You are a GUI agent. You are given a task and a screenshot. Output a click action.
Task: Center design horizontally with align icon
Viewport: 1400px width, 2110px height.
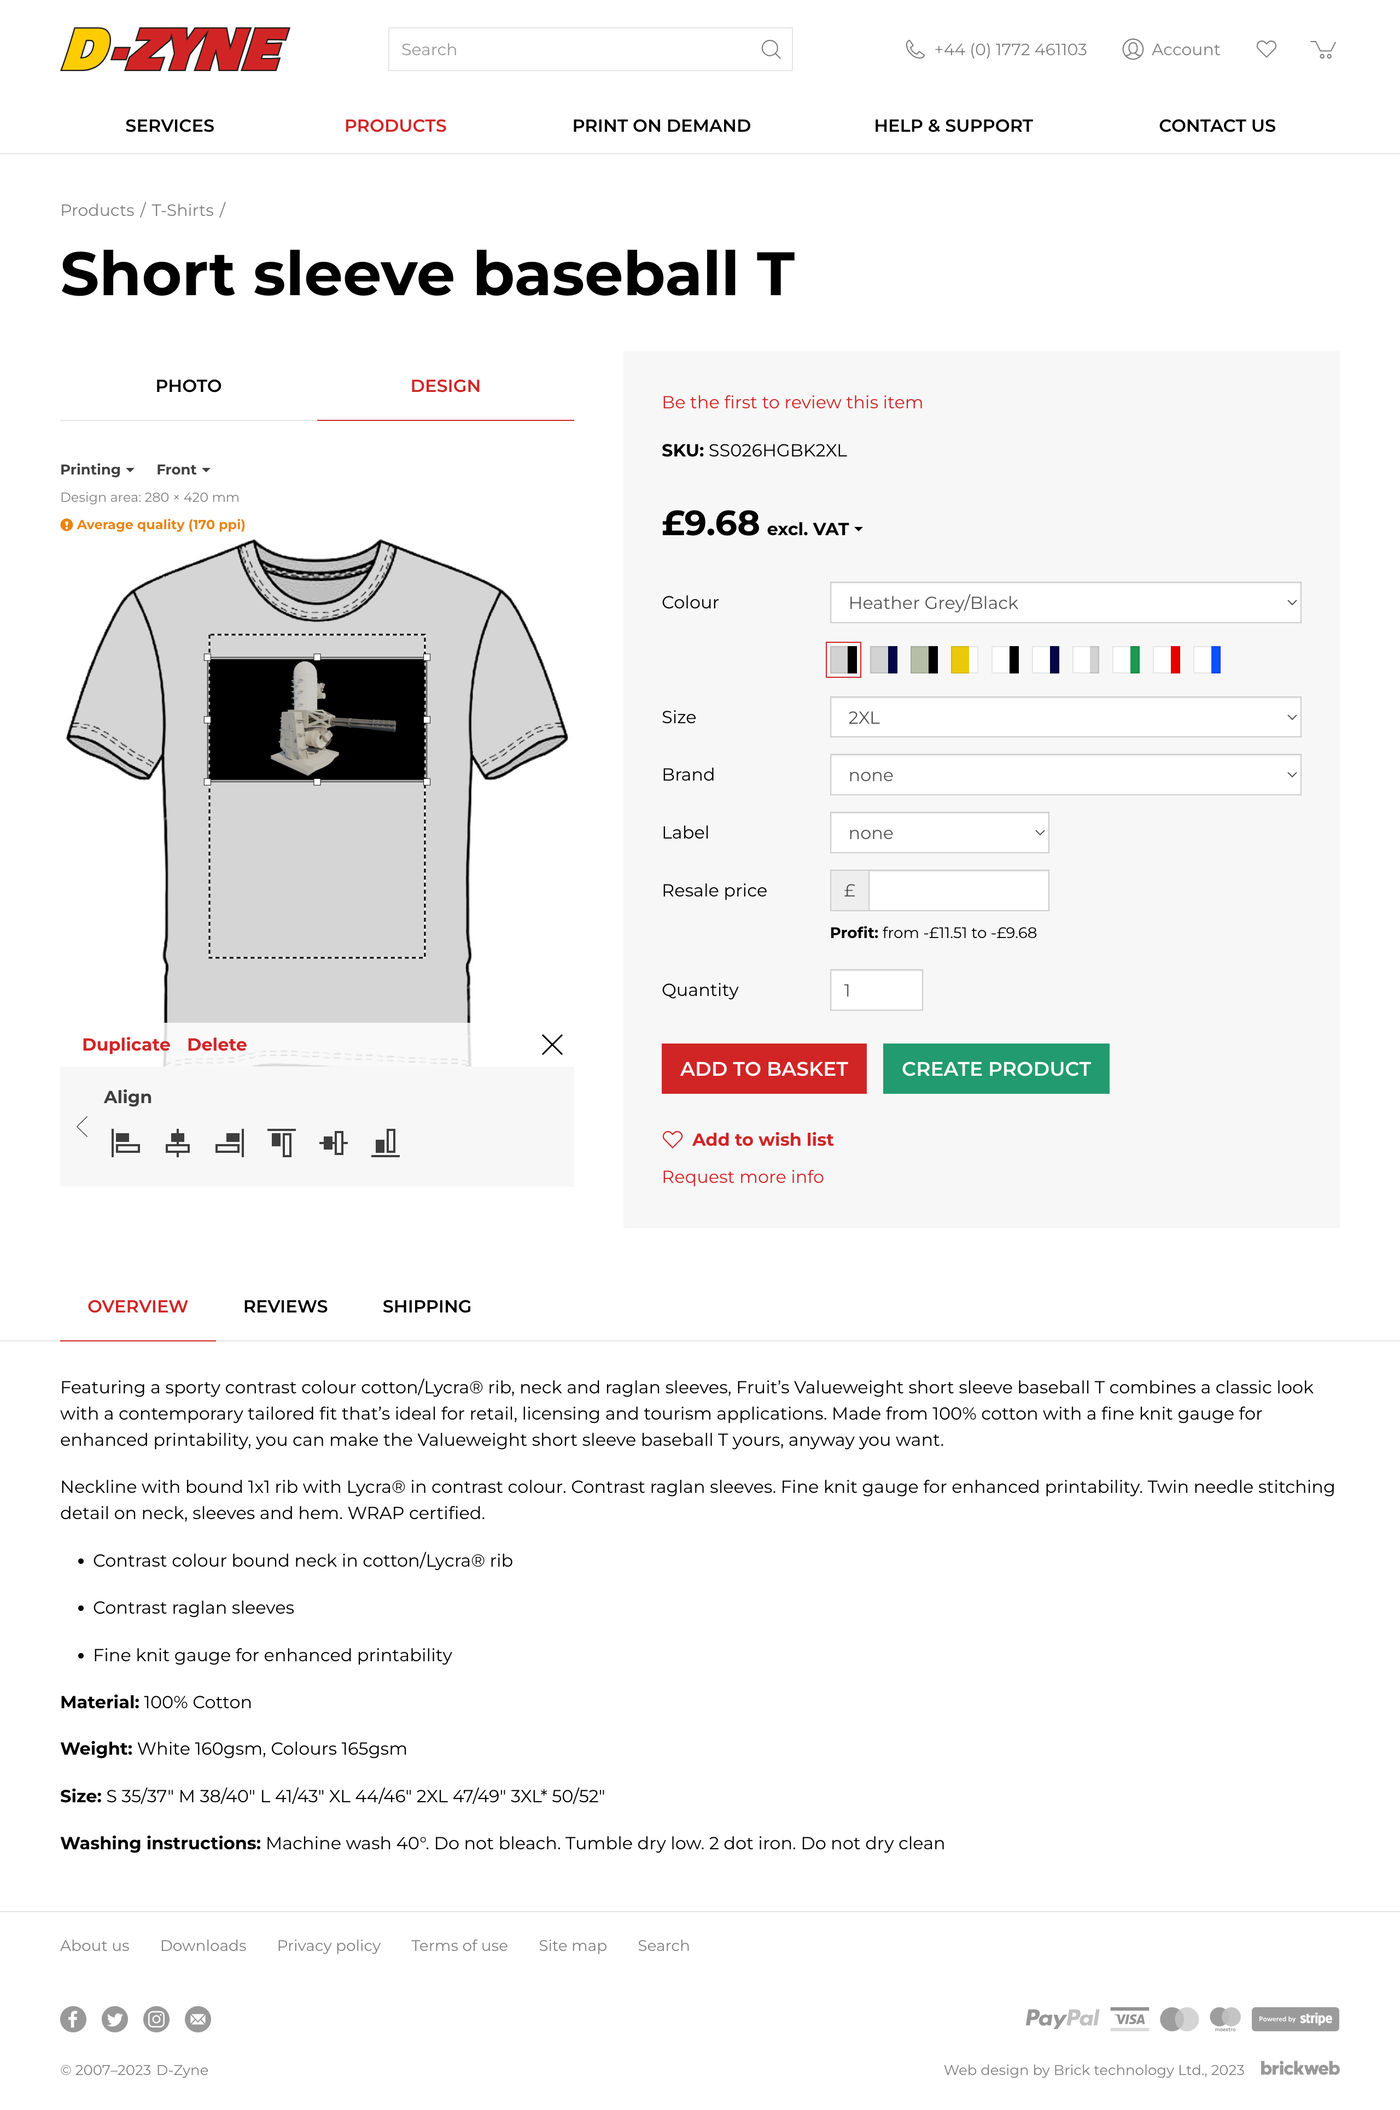[178, 1142]
